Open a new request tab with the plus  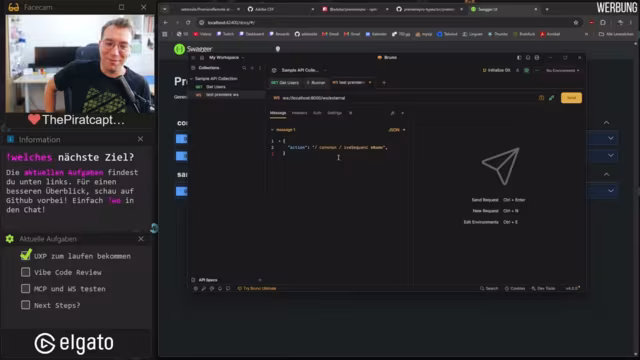click(384, 83)
